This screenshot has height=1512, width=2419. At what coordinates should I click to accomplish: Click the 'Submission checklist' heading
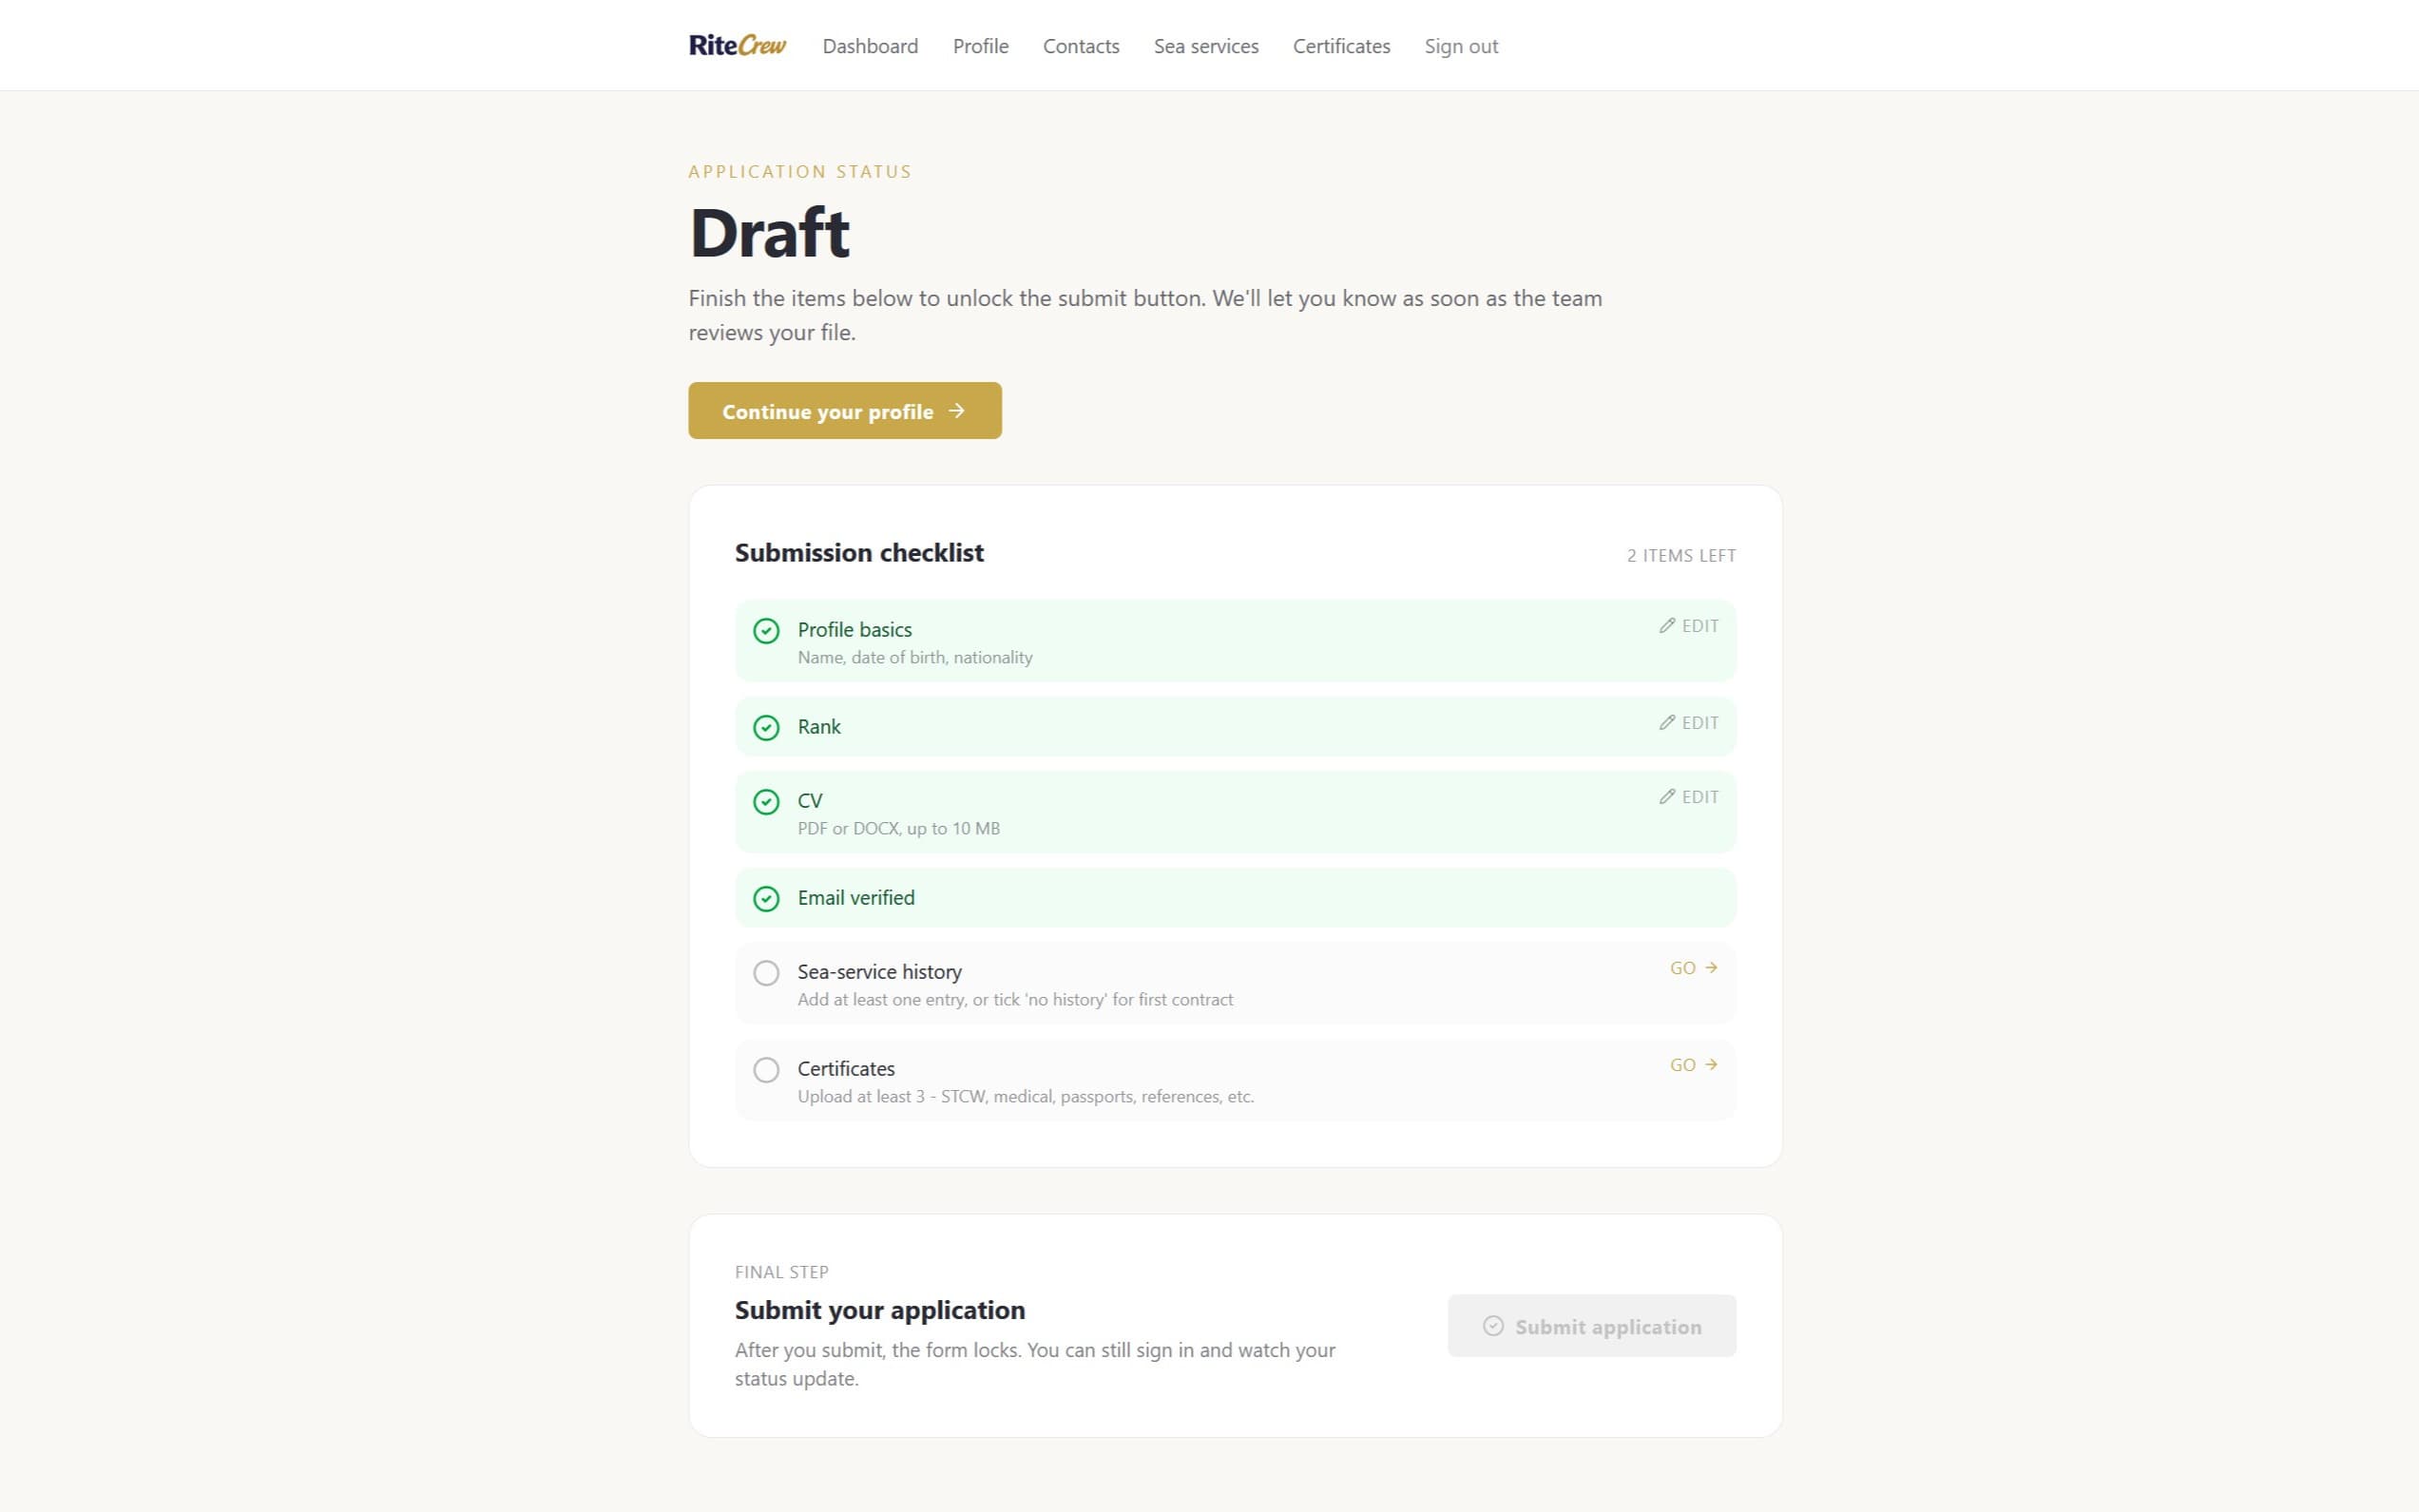(859, 553)
